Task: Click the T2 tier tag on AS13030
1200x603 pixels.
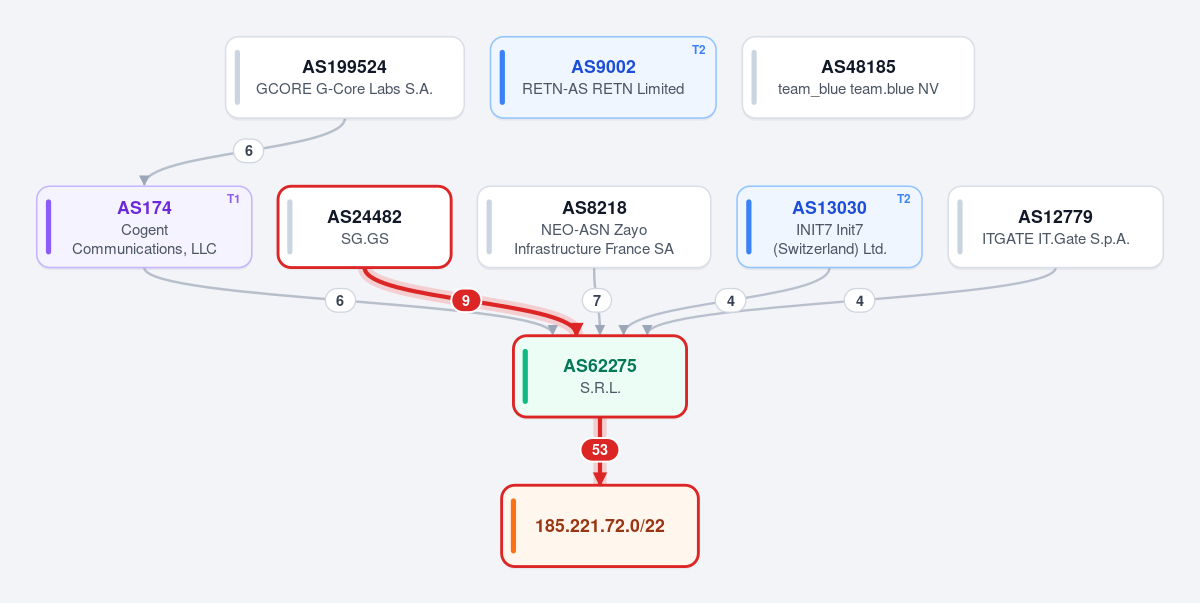Action: (x=903, y=199)
